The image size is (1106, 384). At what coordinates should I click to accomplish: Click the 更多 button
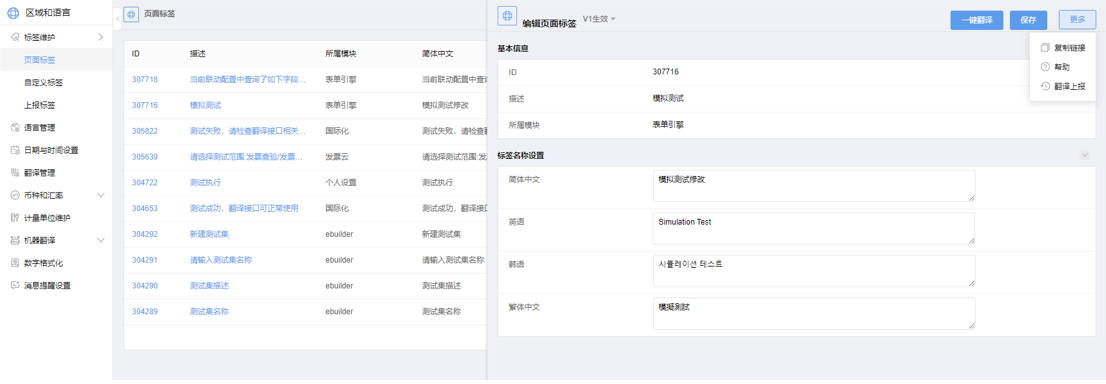click(x=1077, y=20)
